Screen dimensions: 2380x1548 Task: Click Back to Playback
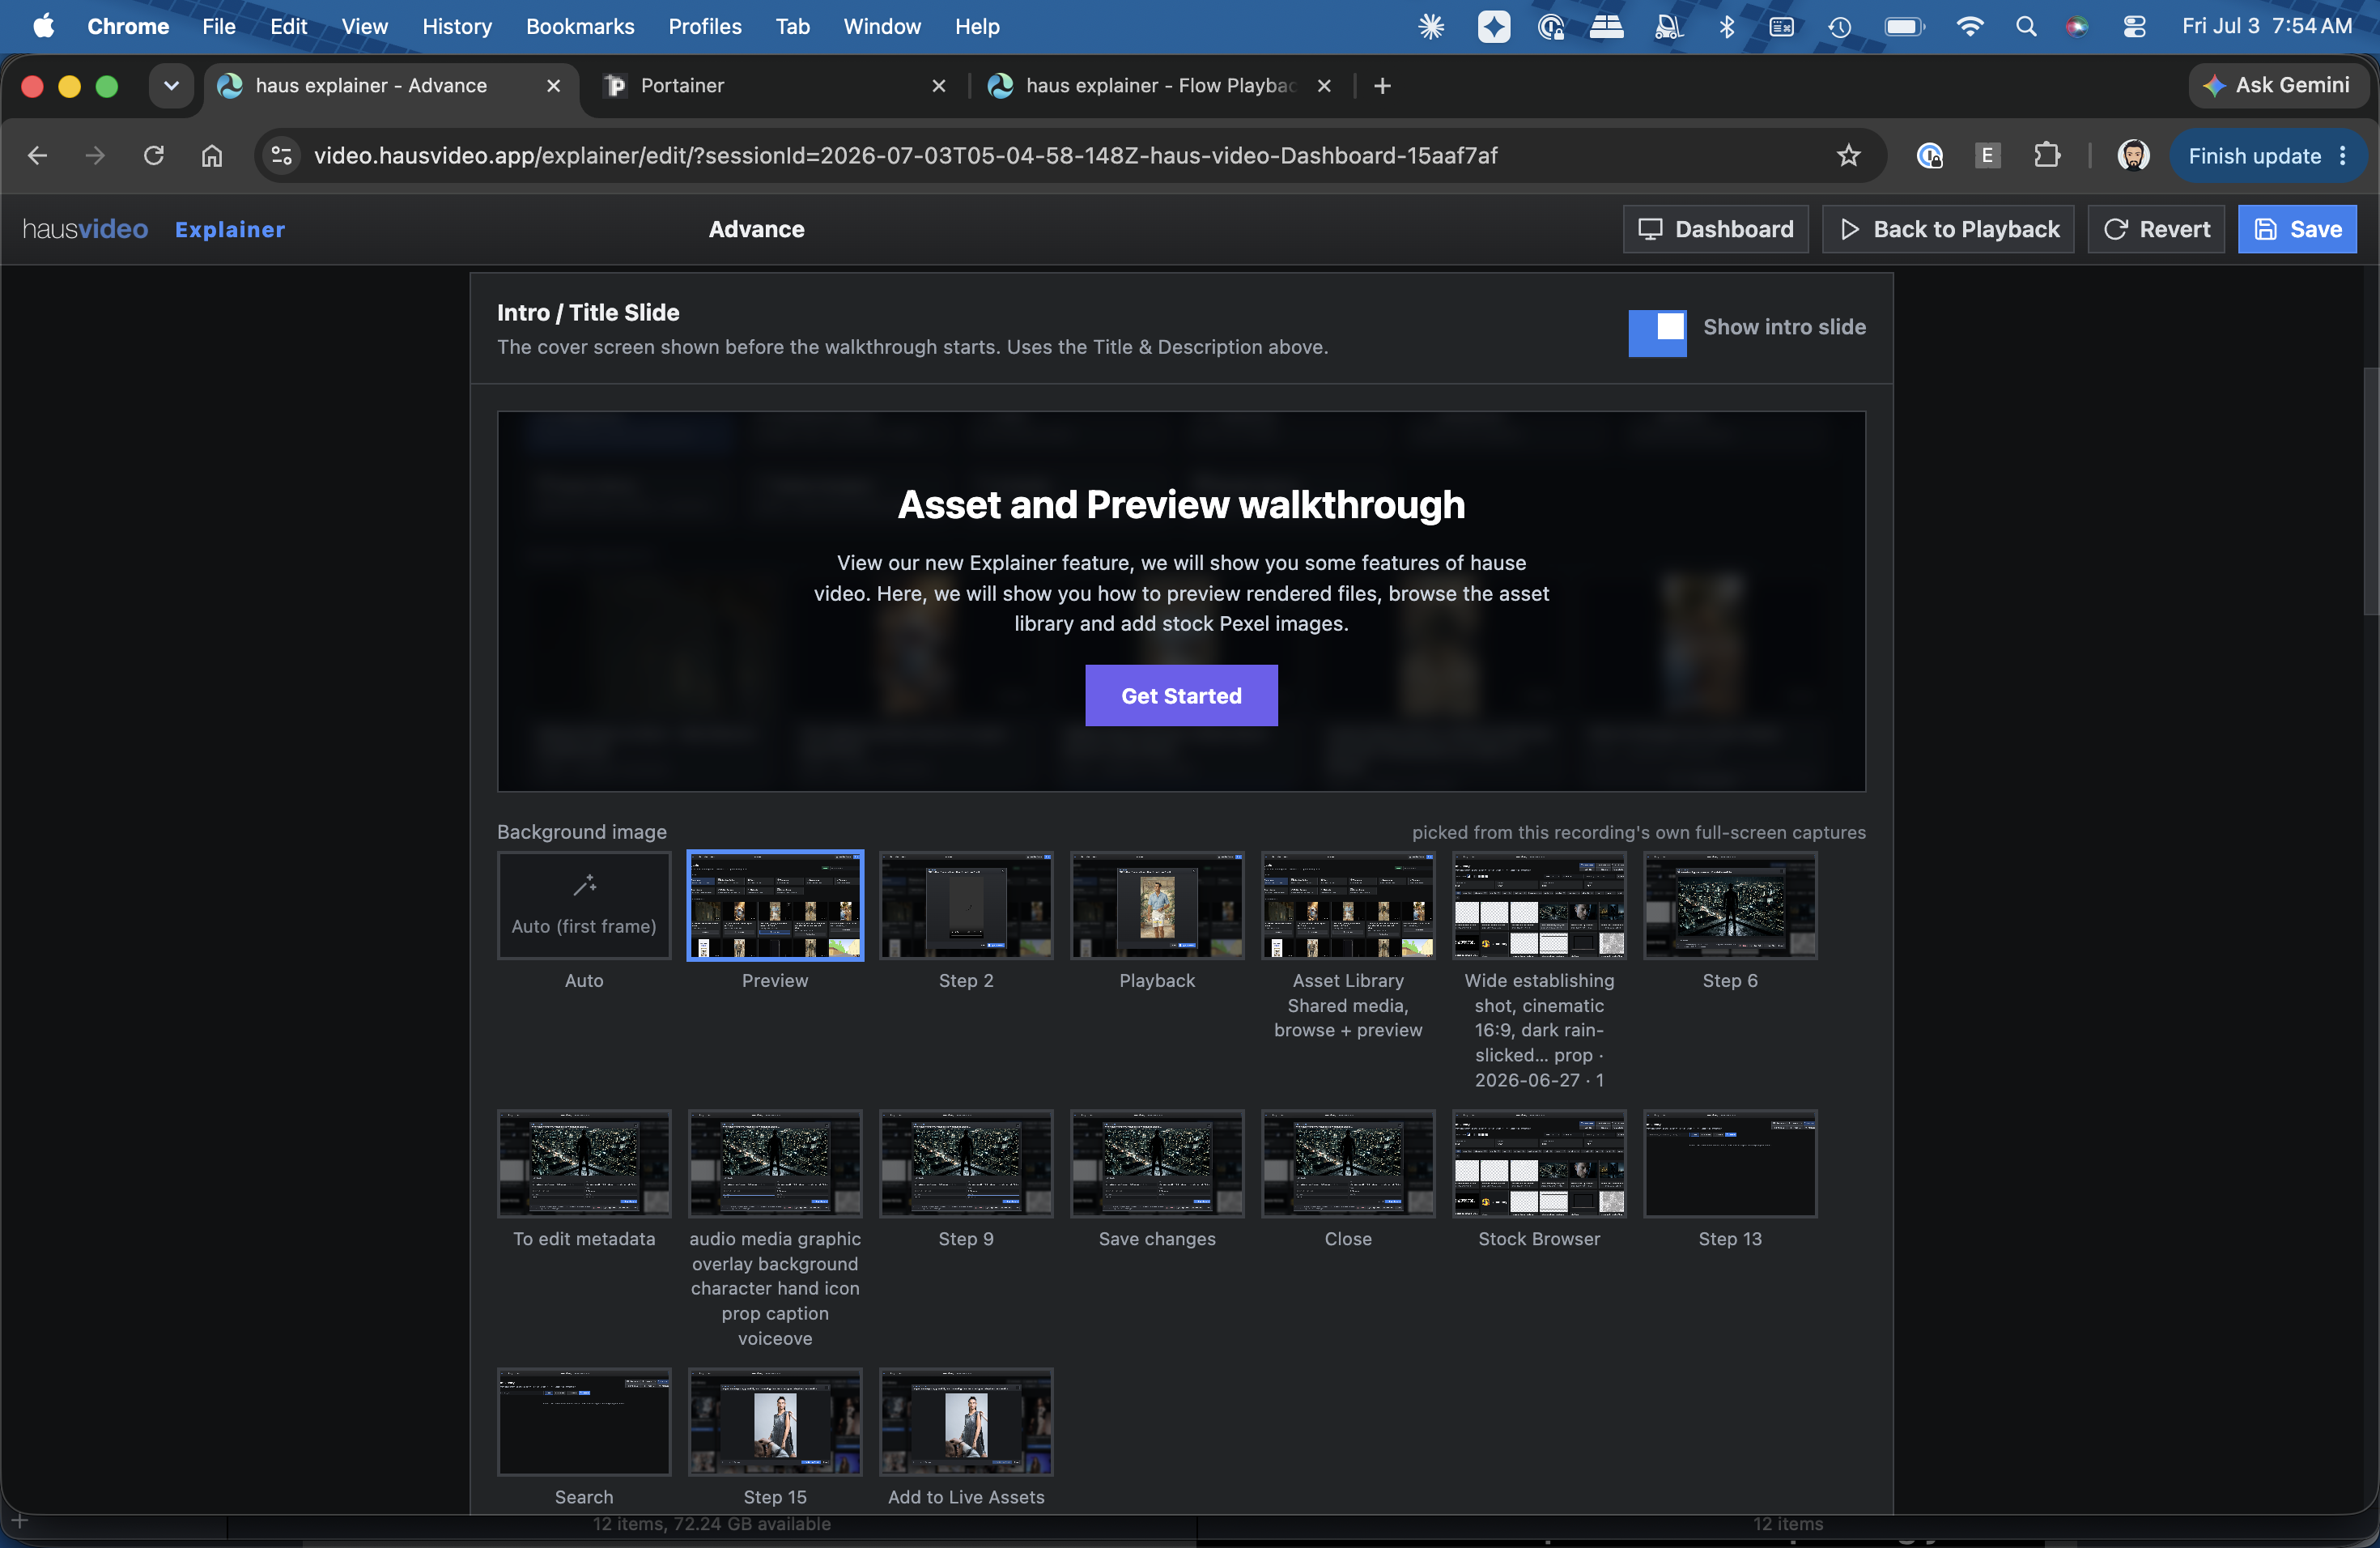[1947, 229]
